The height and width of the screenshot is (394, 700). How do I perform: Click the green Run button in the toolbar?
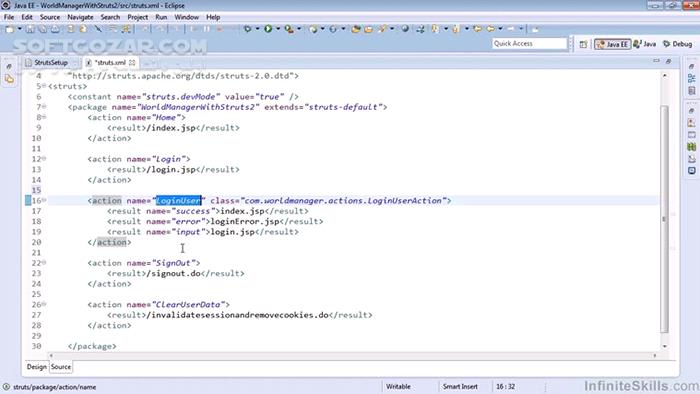pos(268,29)
